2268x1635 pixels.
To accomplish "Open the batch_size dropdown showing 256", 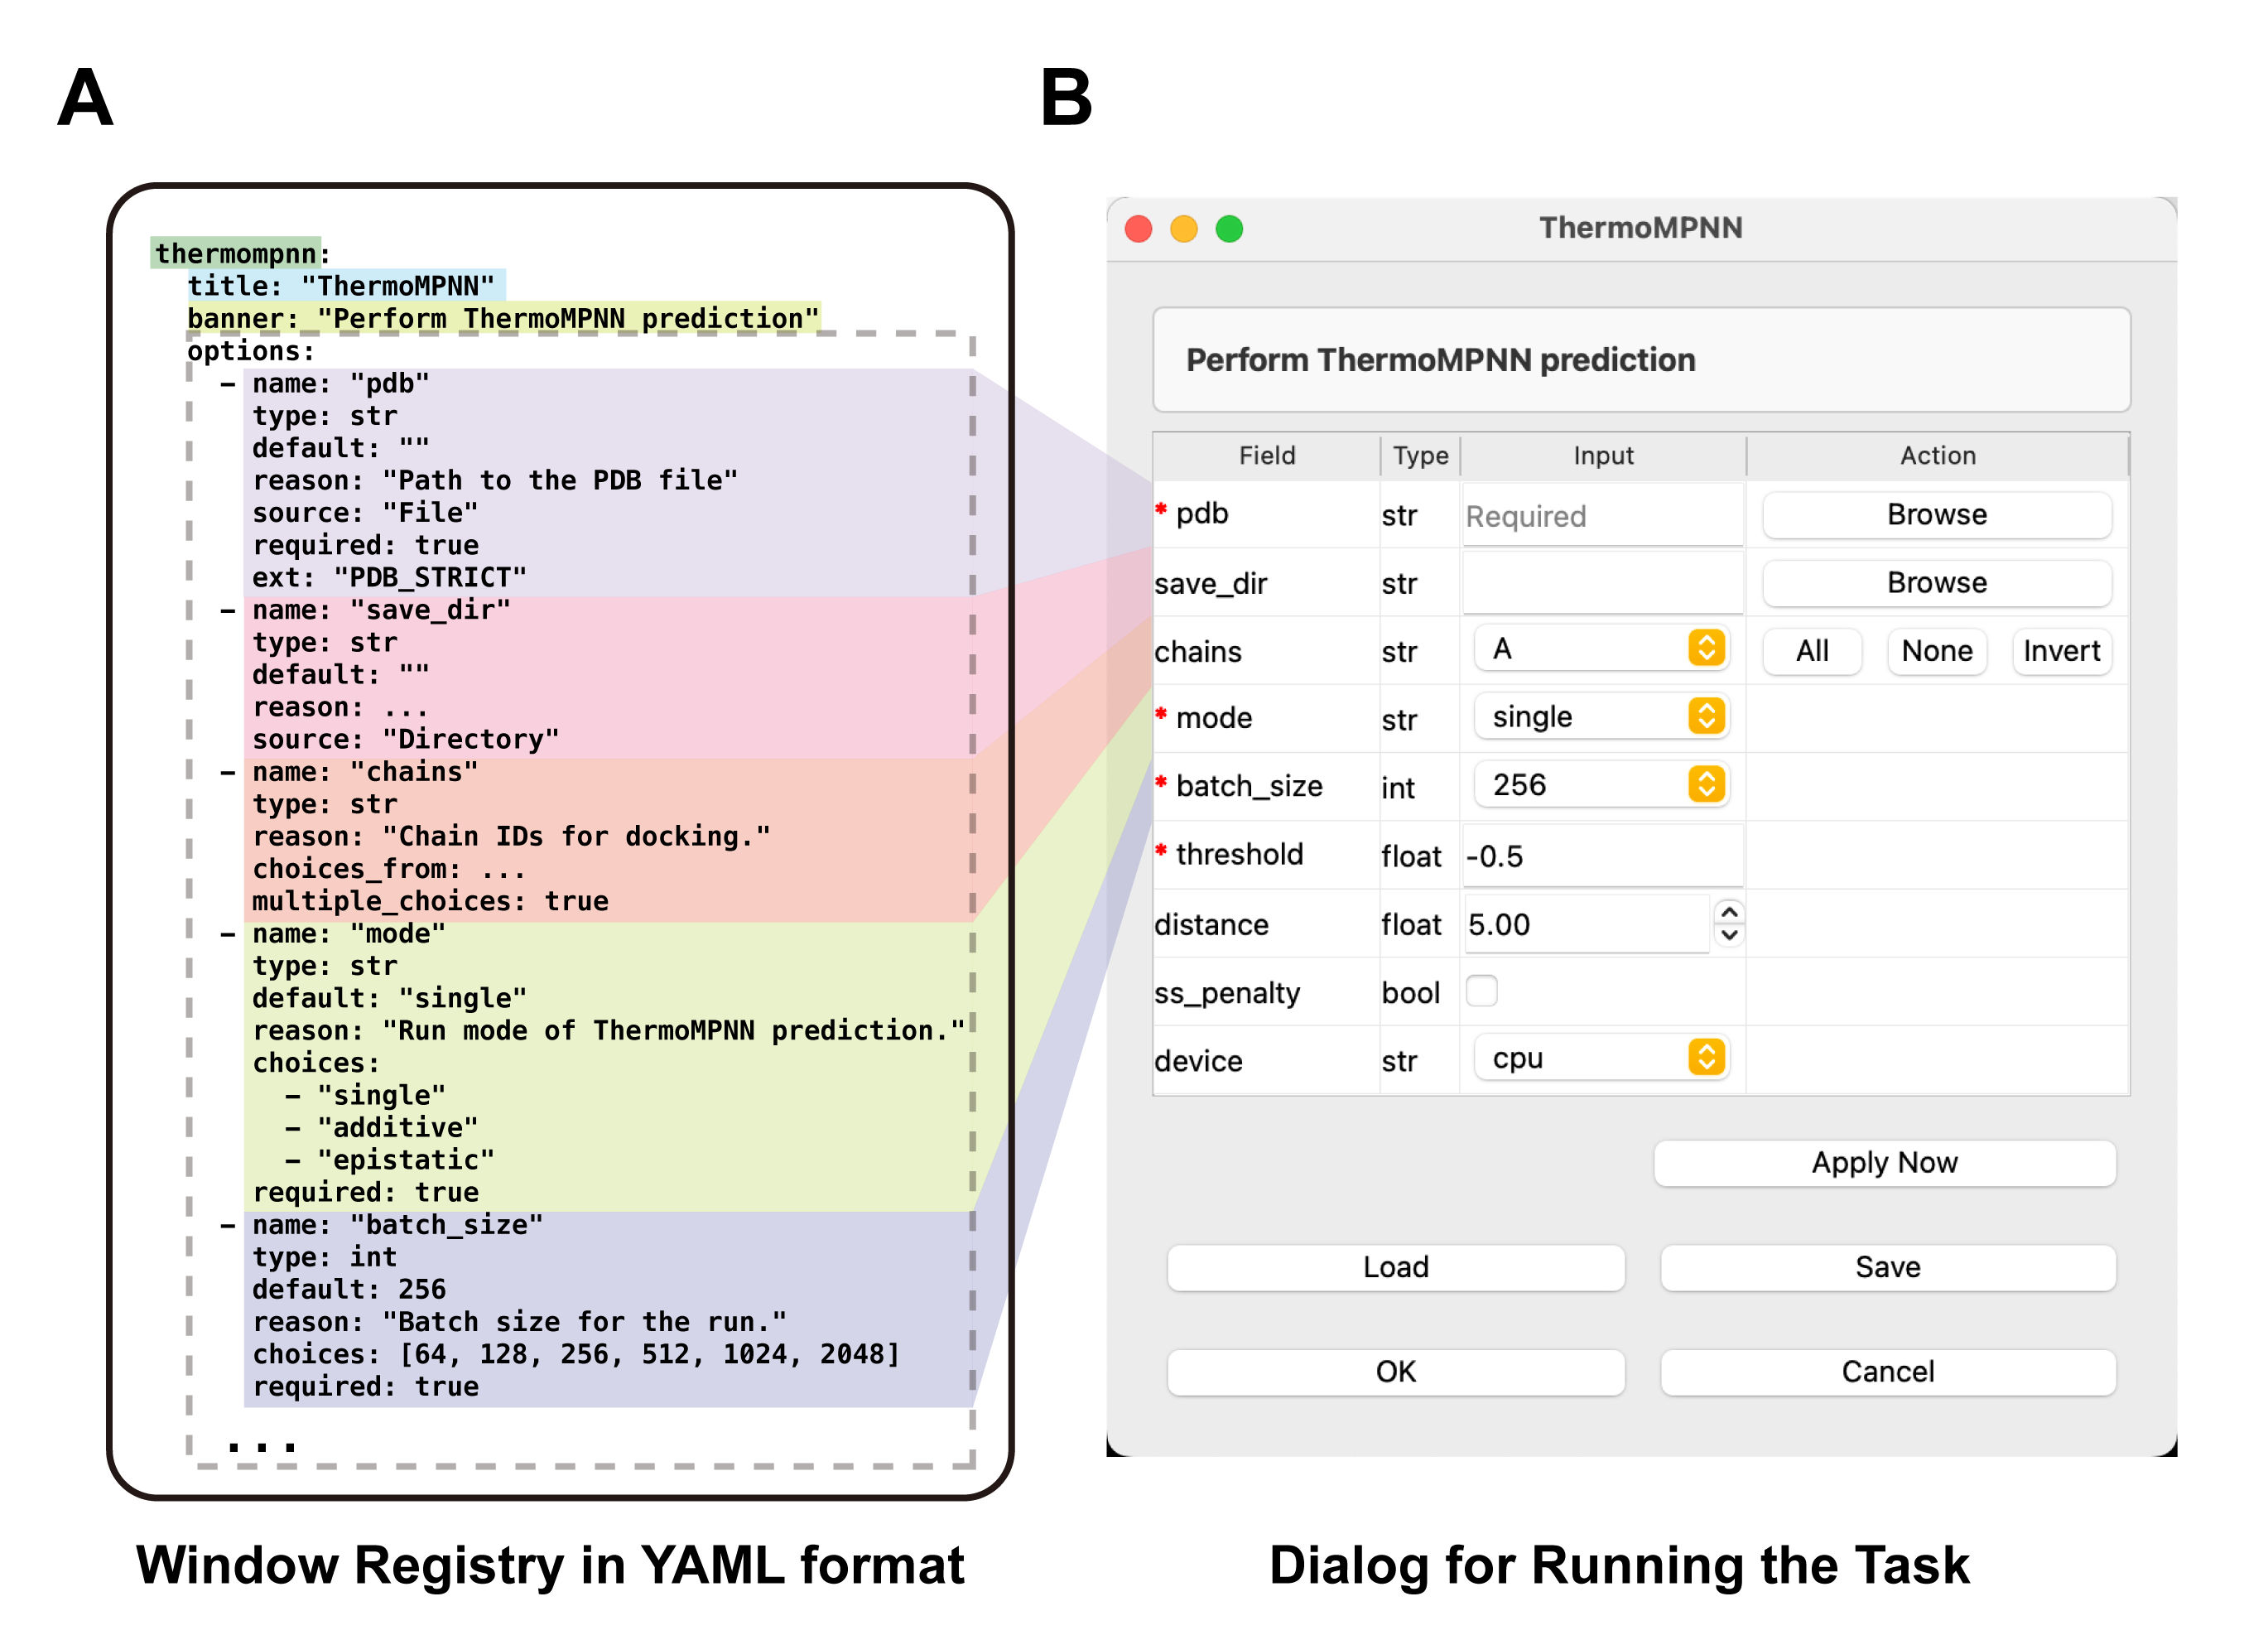I will (1601, 784).
